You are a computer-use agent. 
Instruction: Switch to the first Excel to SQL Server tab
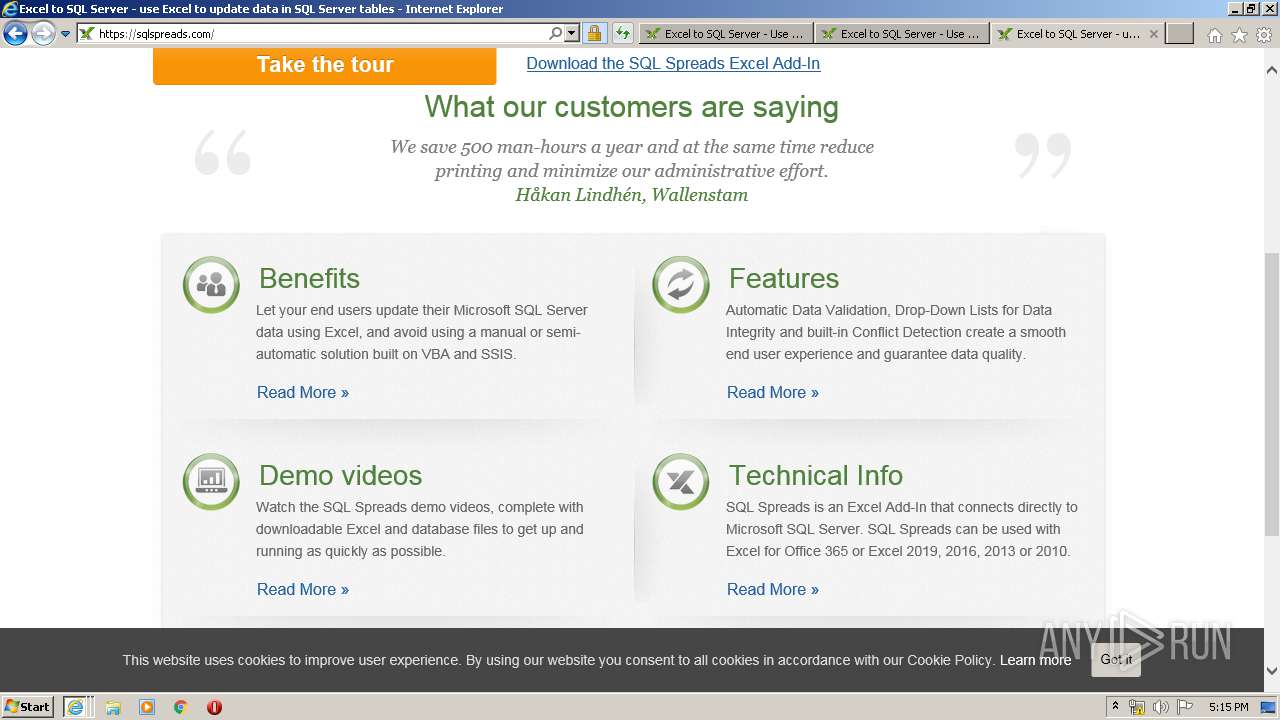point(725,33)
